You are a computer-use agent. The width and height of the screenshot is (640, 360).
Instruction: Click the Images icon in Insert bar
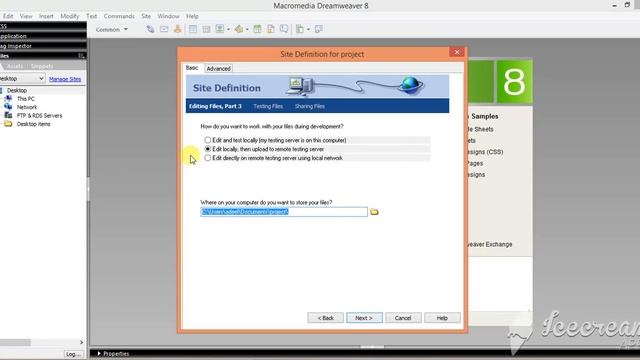[220, 29]
